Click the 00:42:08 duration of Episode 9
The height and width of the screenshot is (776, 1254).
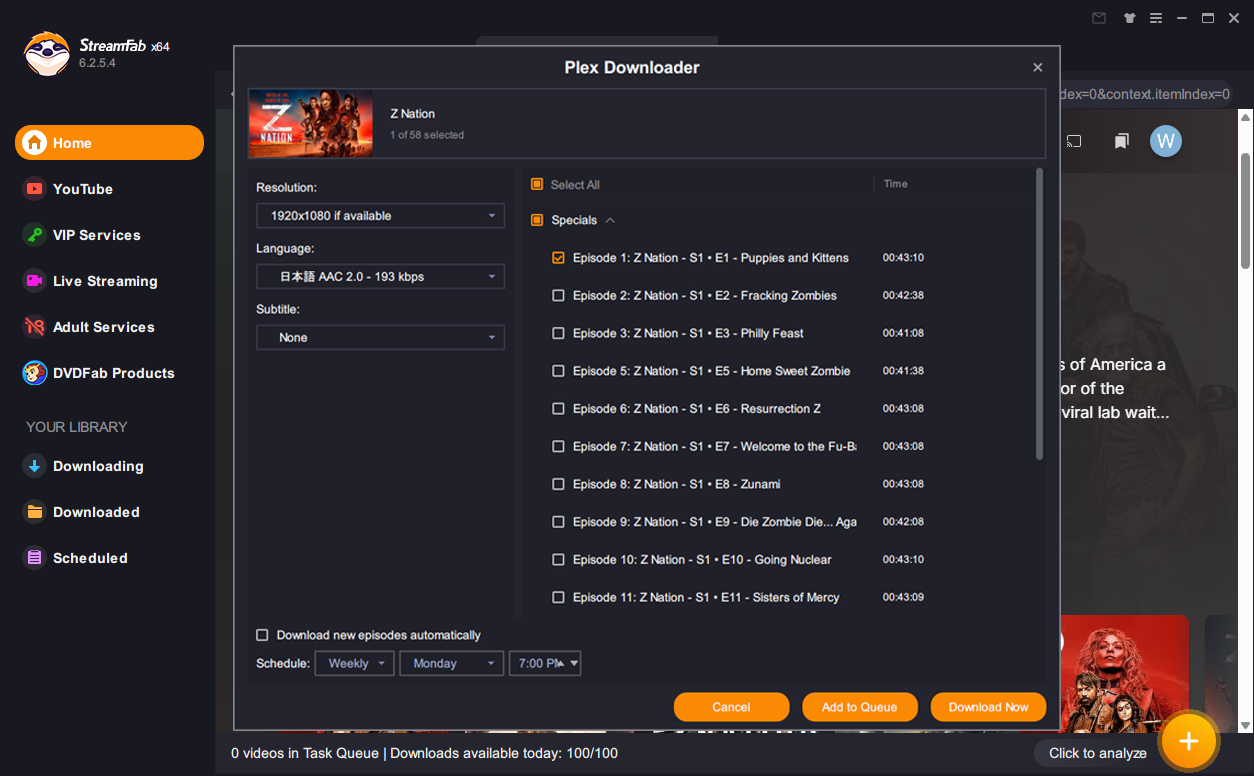903,522
